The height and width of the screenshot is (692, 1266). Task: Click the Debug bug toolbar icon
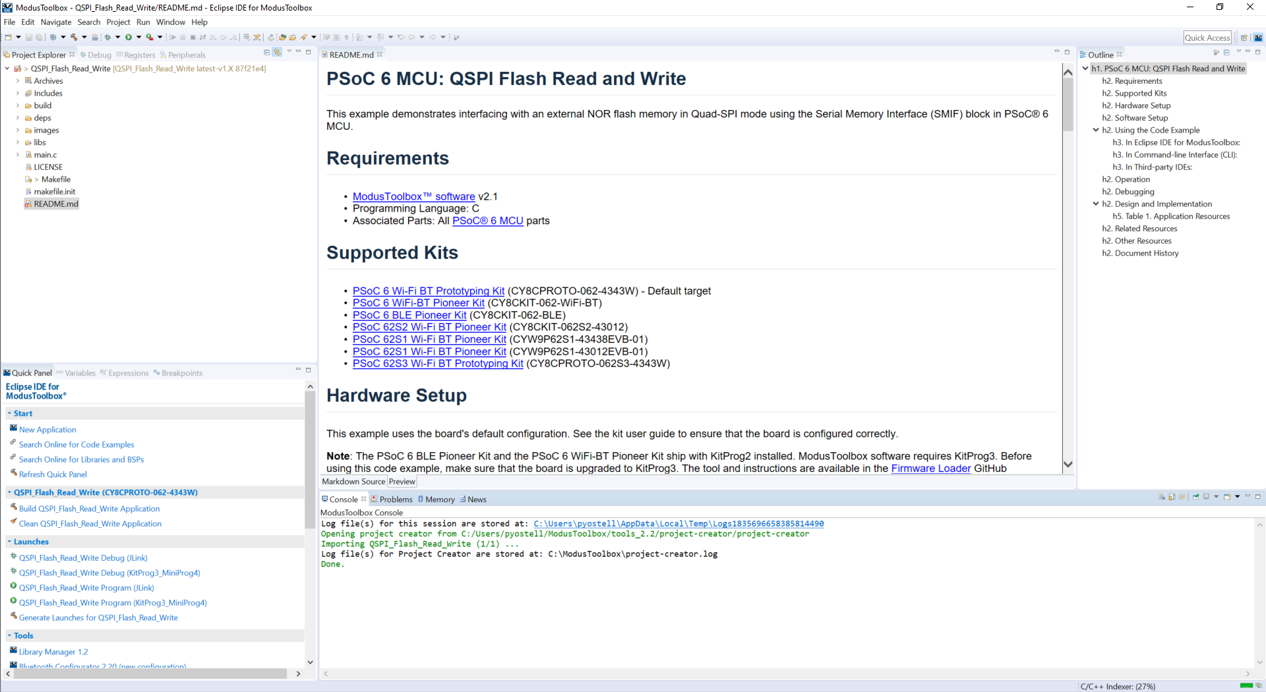107,37
